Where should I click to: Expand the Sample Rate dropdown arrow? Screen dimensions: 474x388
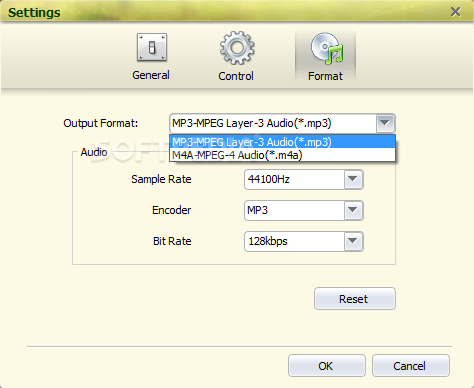click(353, 180)
